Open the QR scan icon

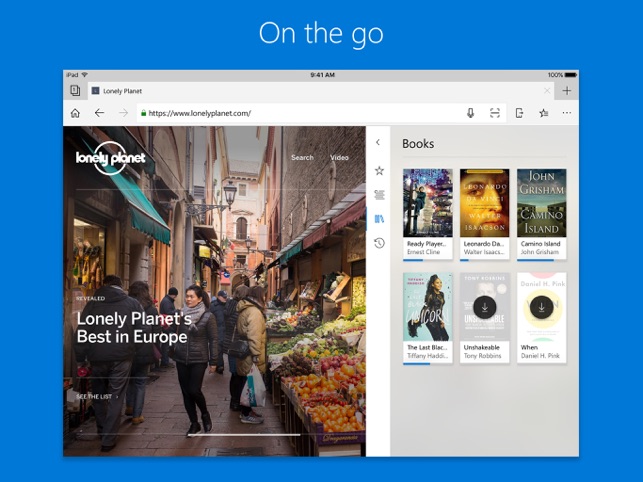click(x=495, y=113)
